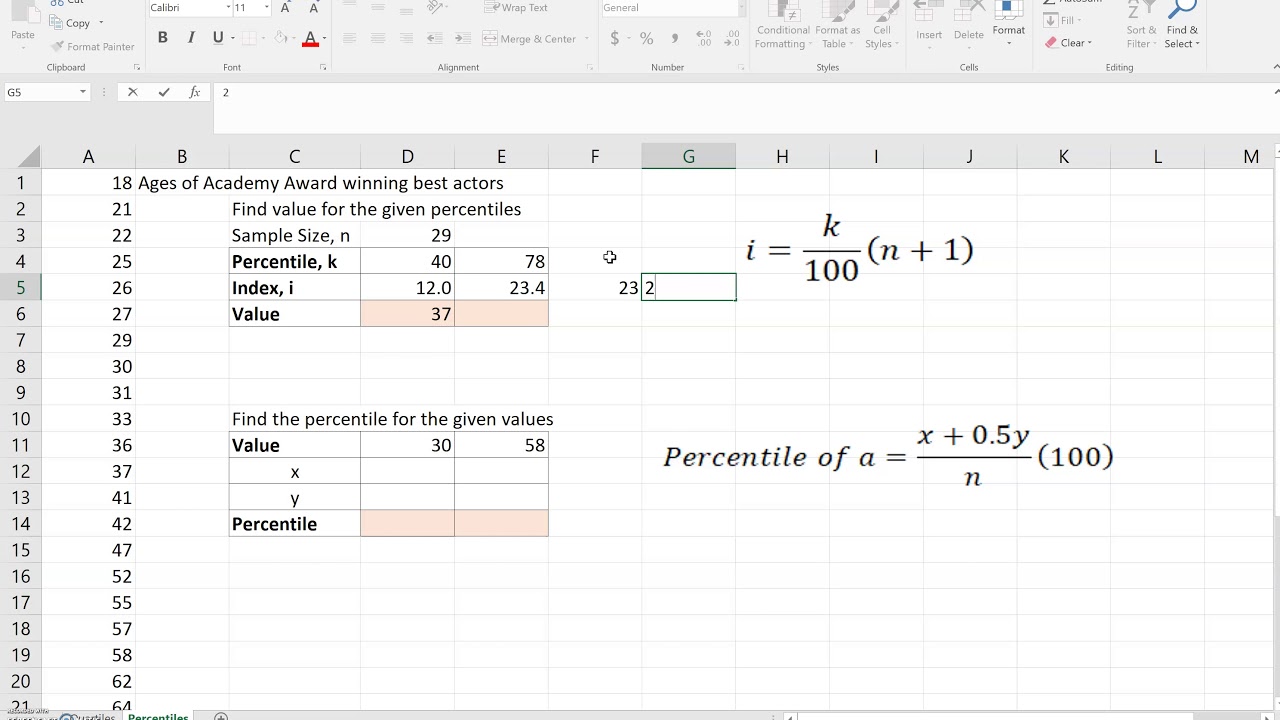Screen dimensions: 1280x720
Task: Increase the indent
Action: click(x=461, y=38)
